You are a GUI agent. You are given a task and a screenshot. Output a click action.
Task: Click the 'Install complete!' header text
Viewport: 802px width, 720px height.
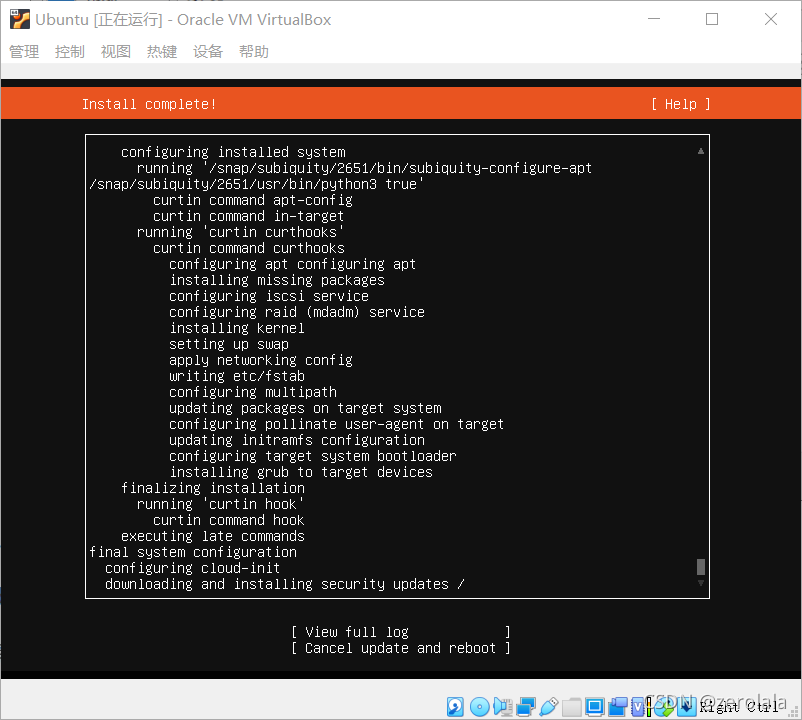(149, 104)
